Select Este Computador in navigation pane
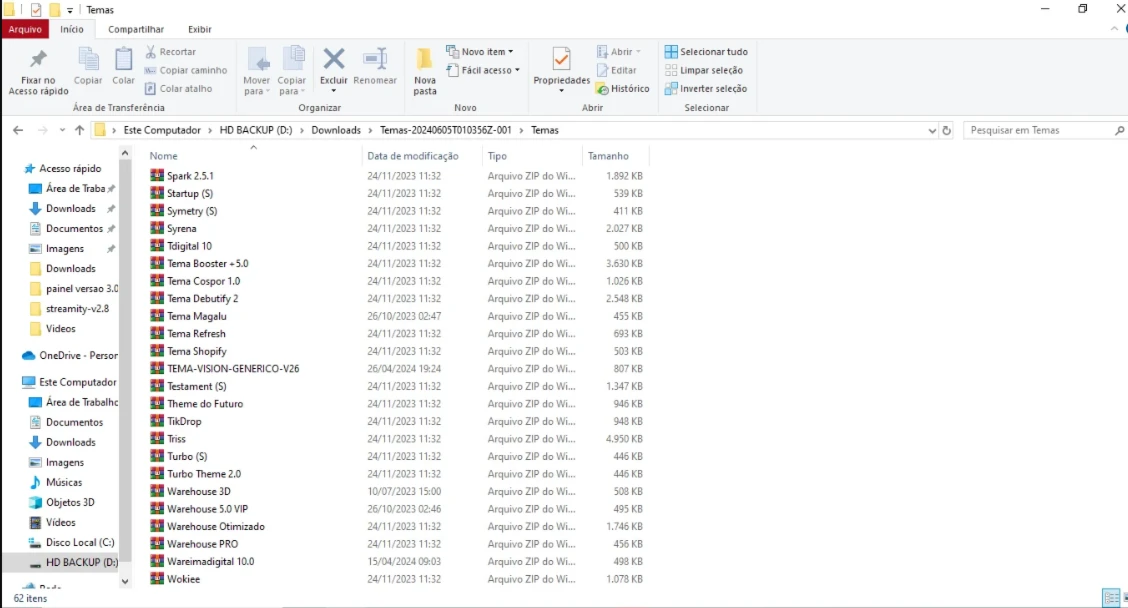 pyautogui.click(x=69, y=382)
